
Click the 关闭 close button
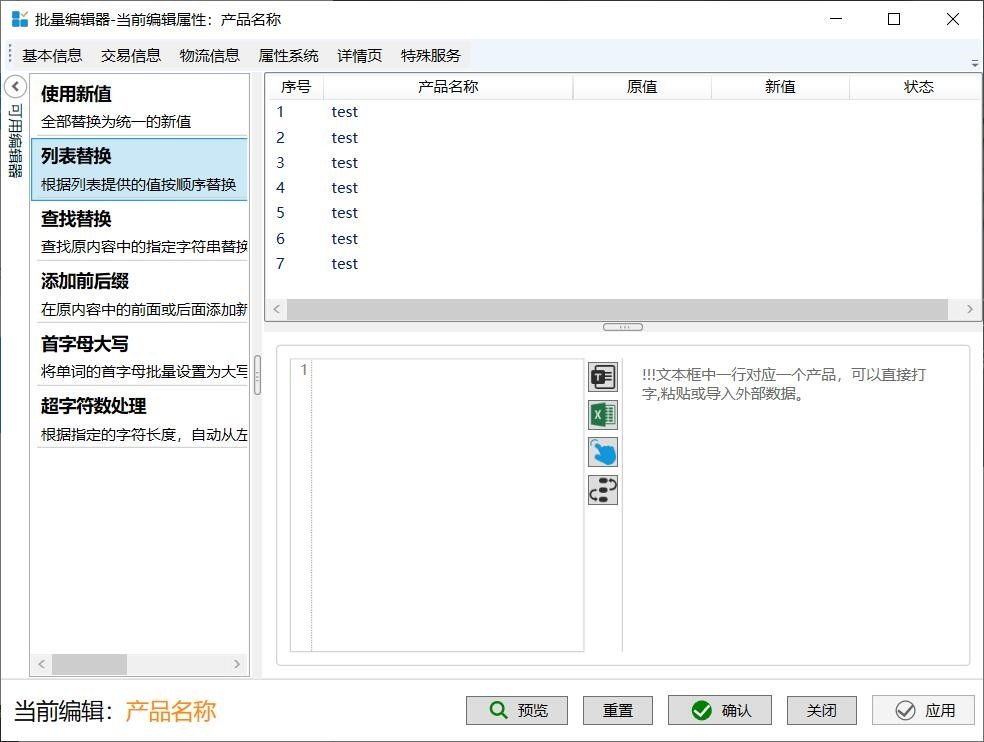click(821, 710)
